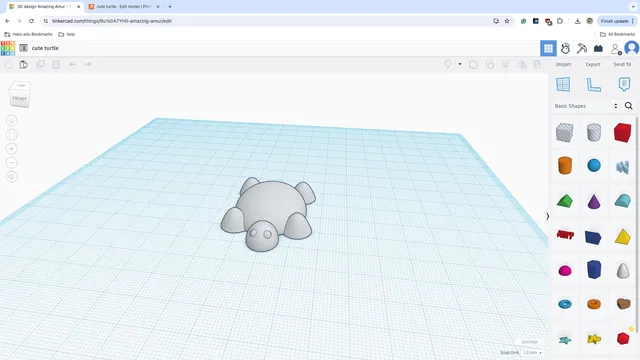Open the Bricks view icon

tap(598, 48)
